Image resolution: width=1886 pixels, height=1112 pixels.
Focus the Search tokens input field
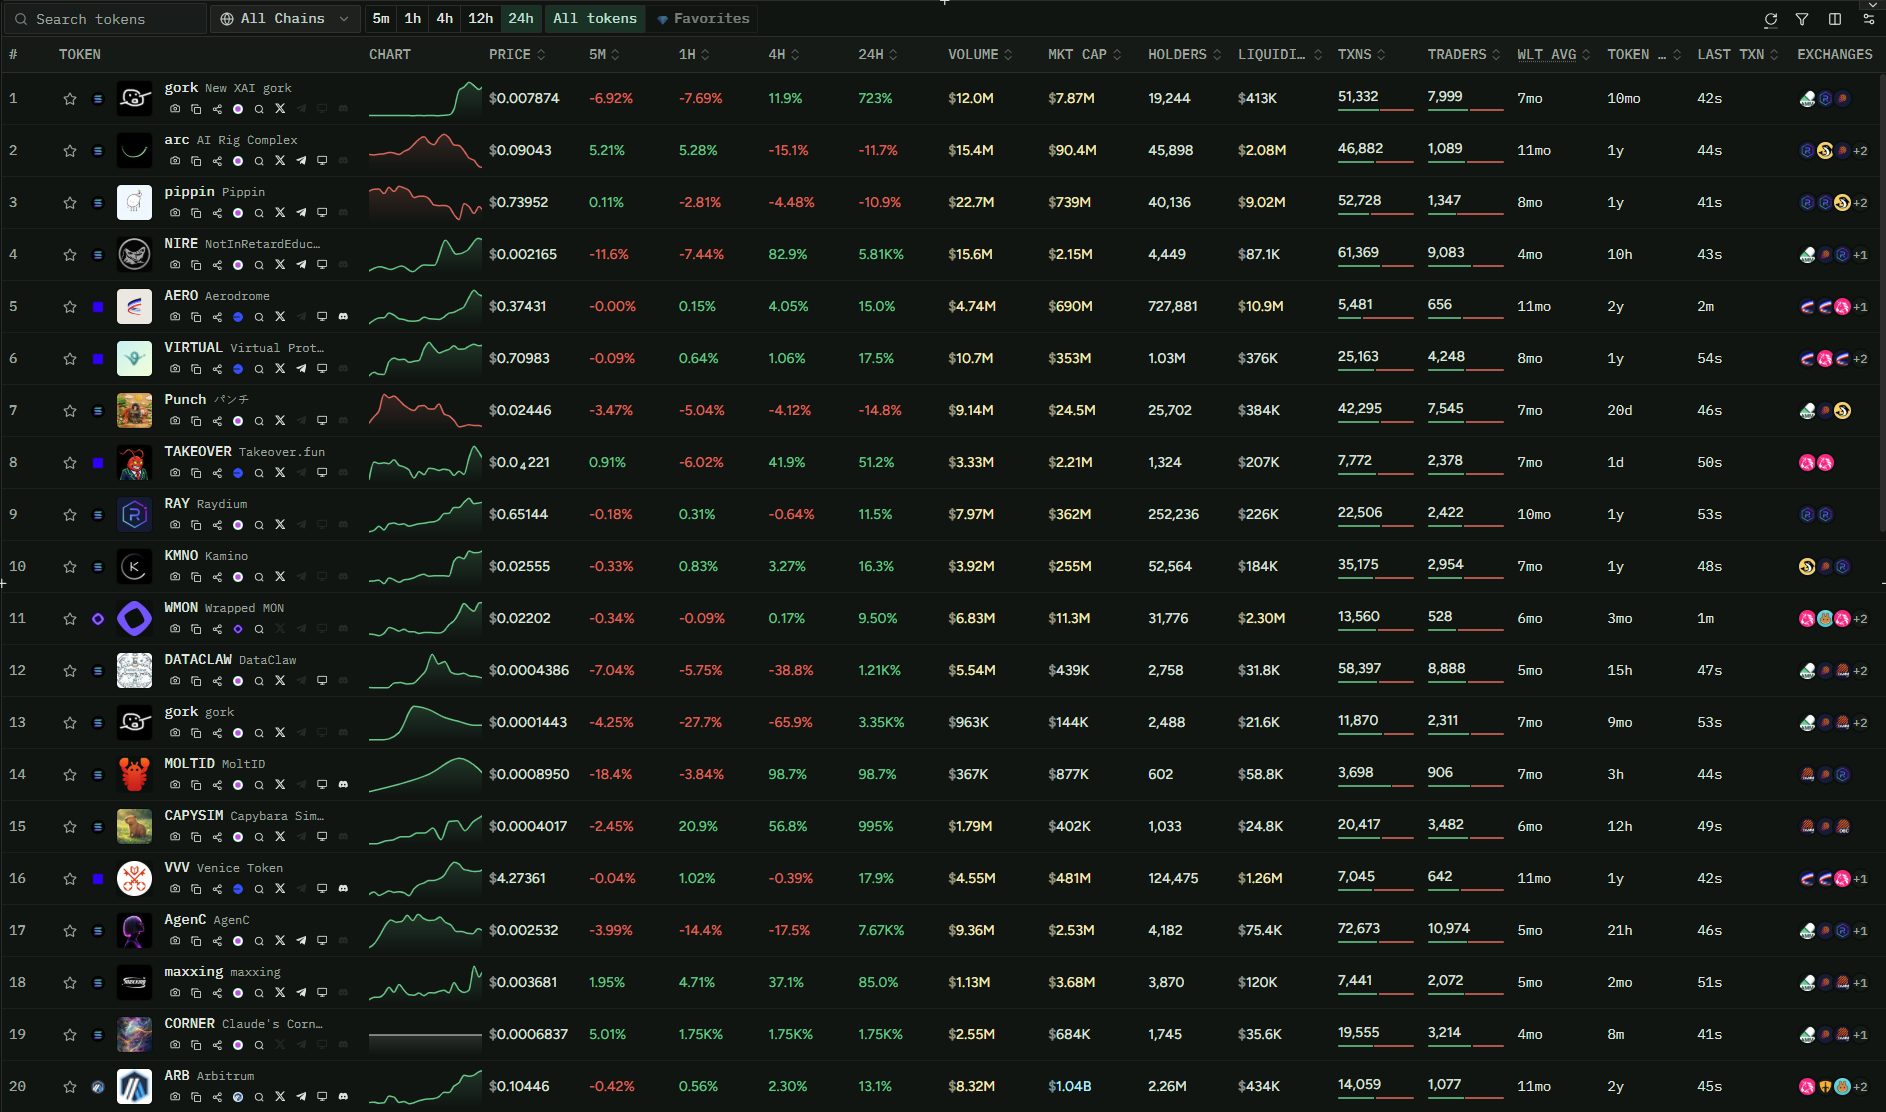coord(110,19)
